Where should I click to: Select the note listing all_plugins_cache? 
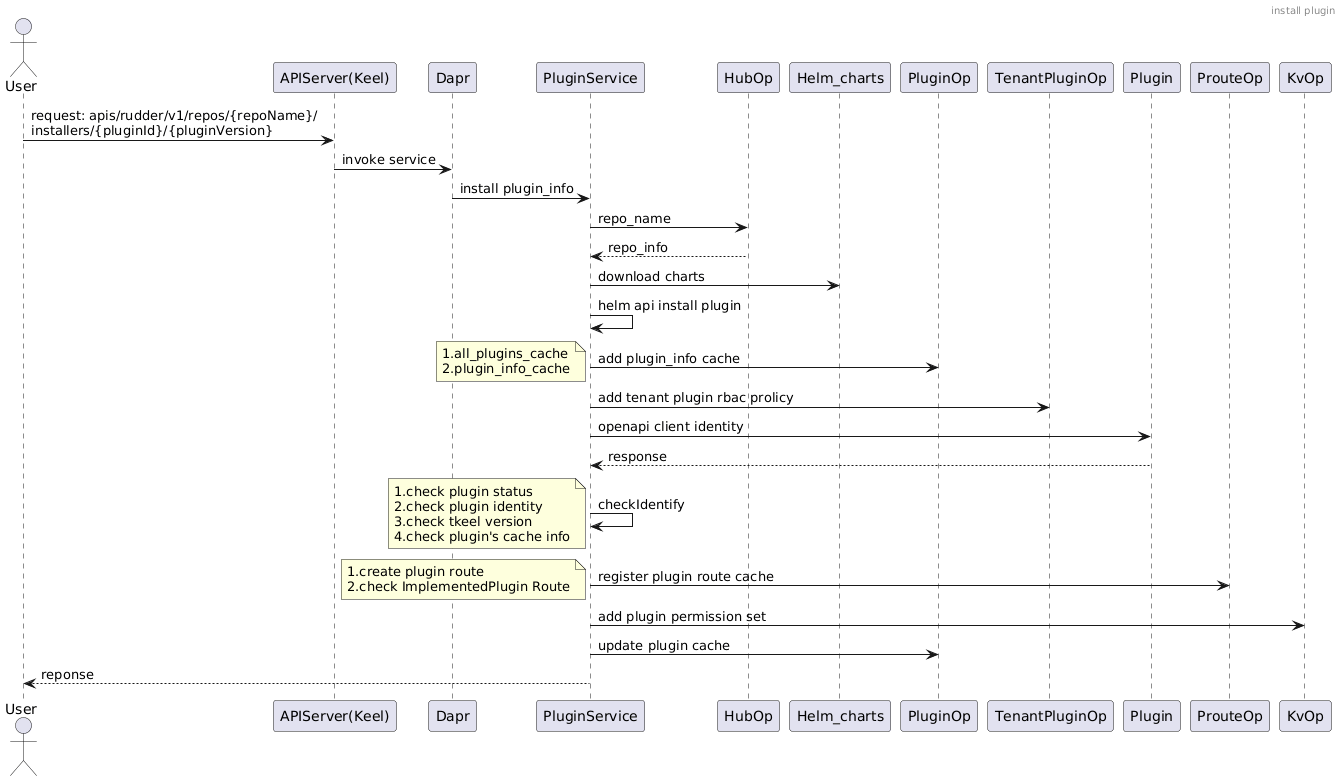tap(510, 361)
